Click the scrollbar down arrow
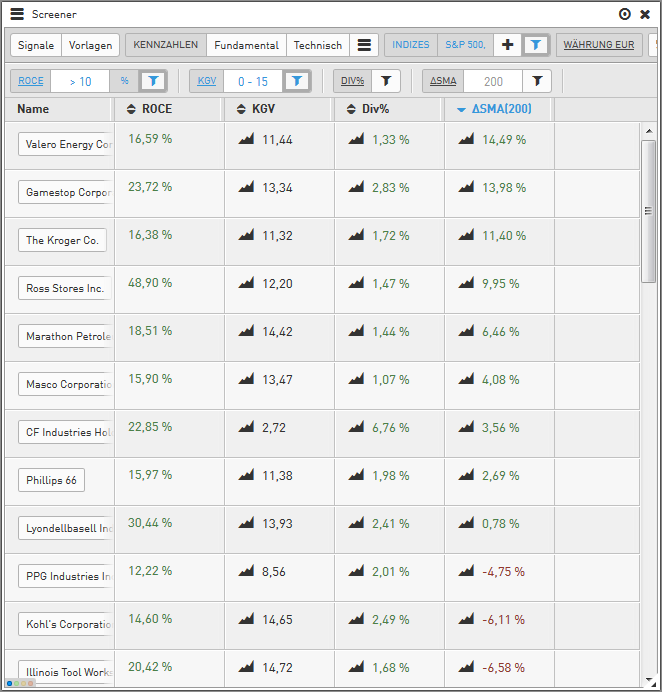662x692 pixels. coord(649,680)
